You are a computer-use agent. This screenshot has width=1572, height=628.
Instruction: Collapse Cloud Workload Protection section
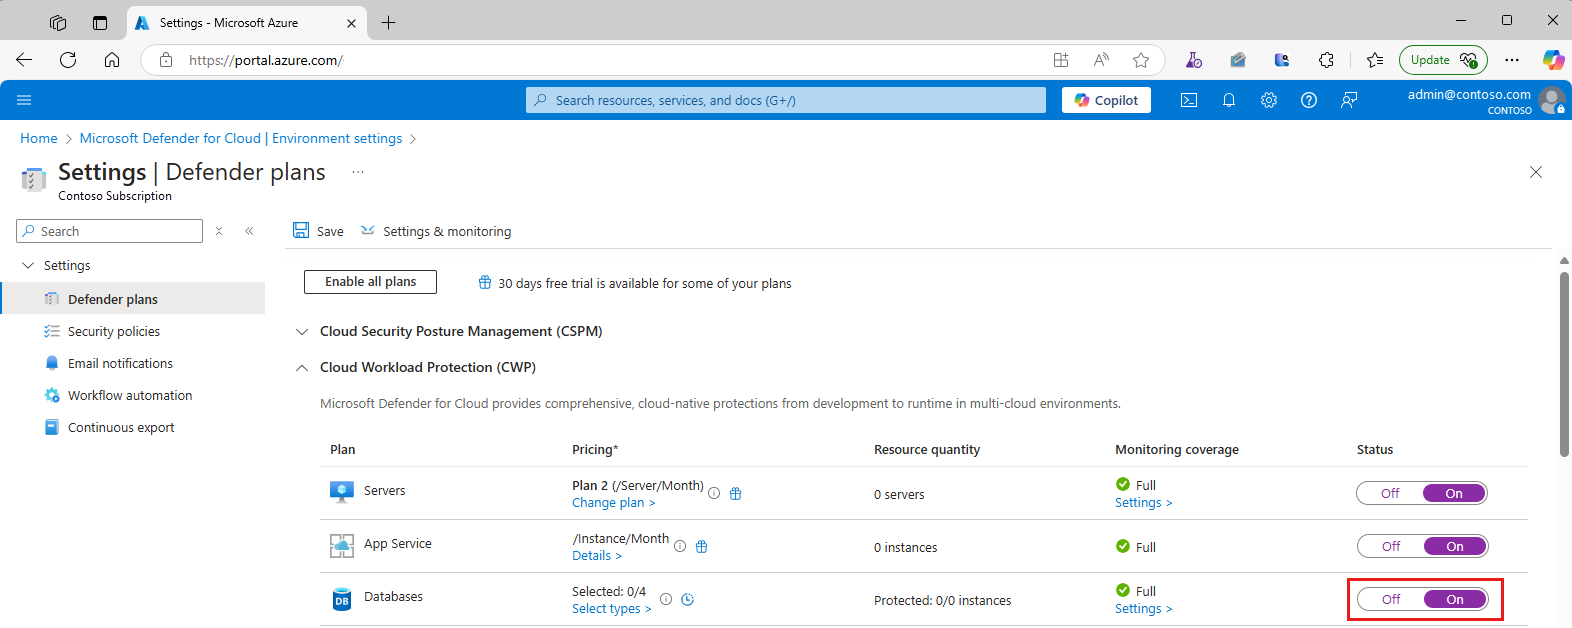[302, 368]
